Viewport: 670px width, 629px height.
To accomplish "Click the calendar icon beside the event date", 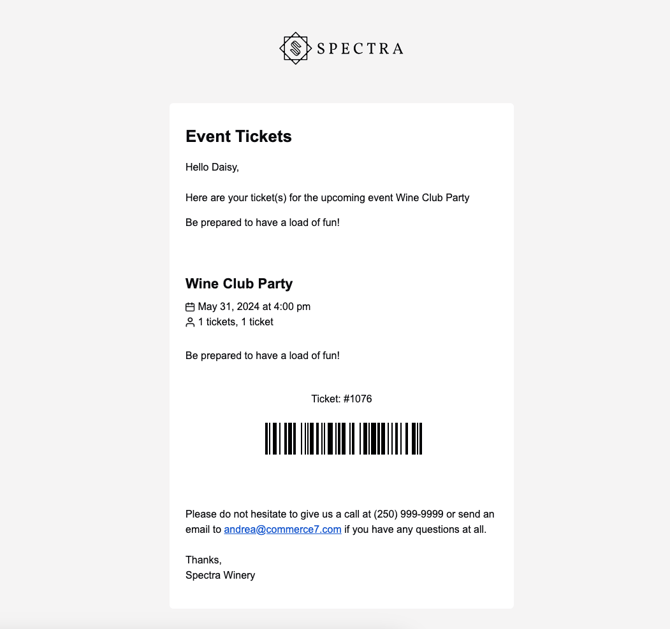I will [190, 307].
